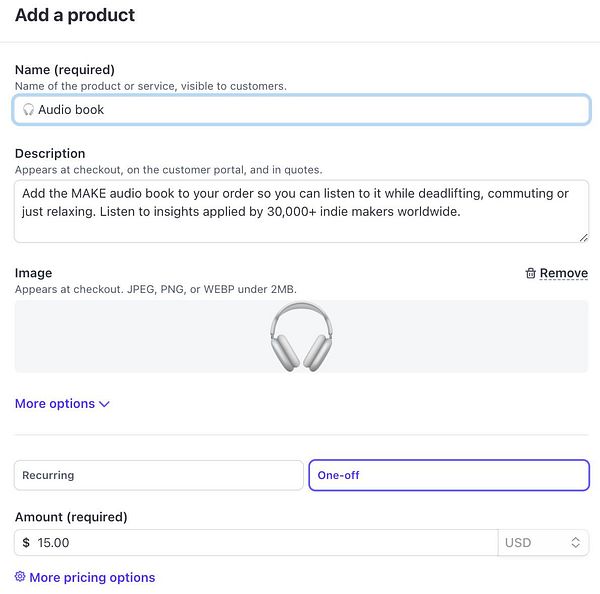The width and height of the screenshot is (600, 594).
Task: Click the Amount (required) label
Action: [x=71, y=517]
